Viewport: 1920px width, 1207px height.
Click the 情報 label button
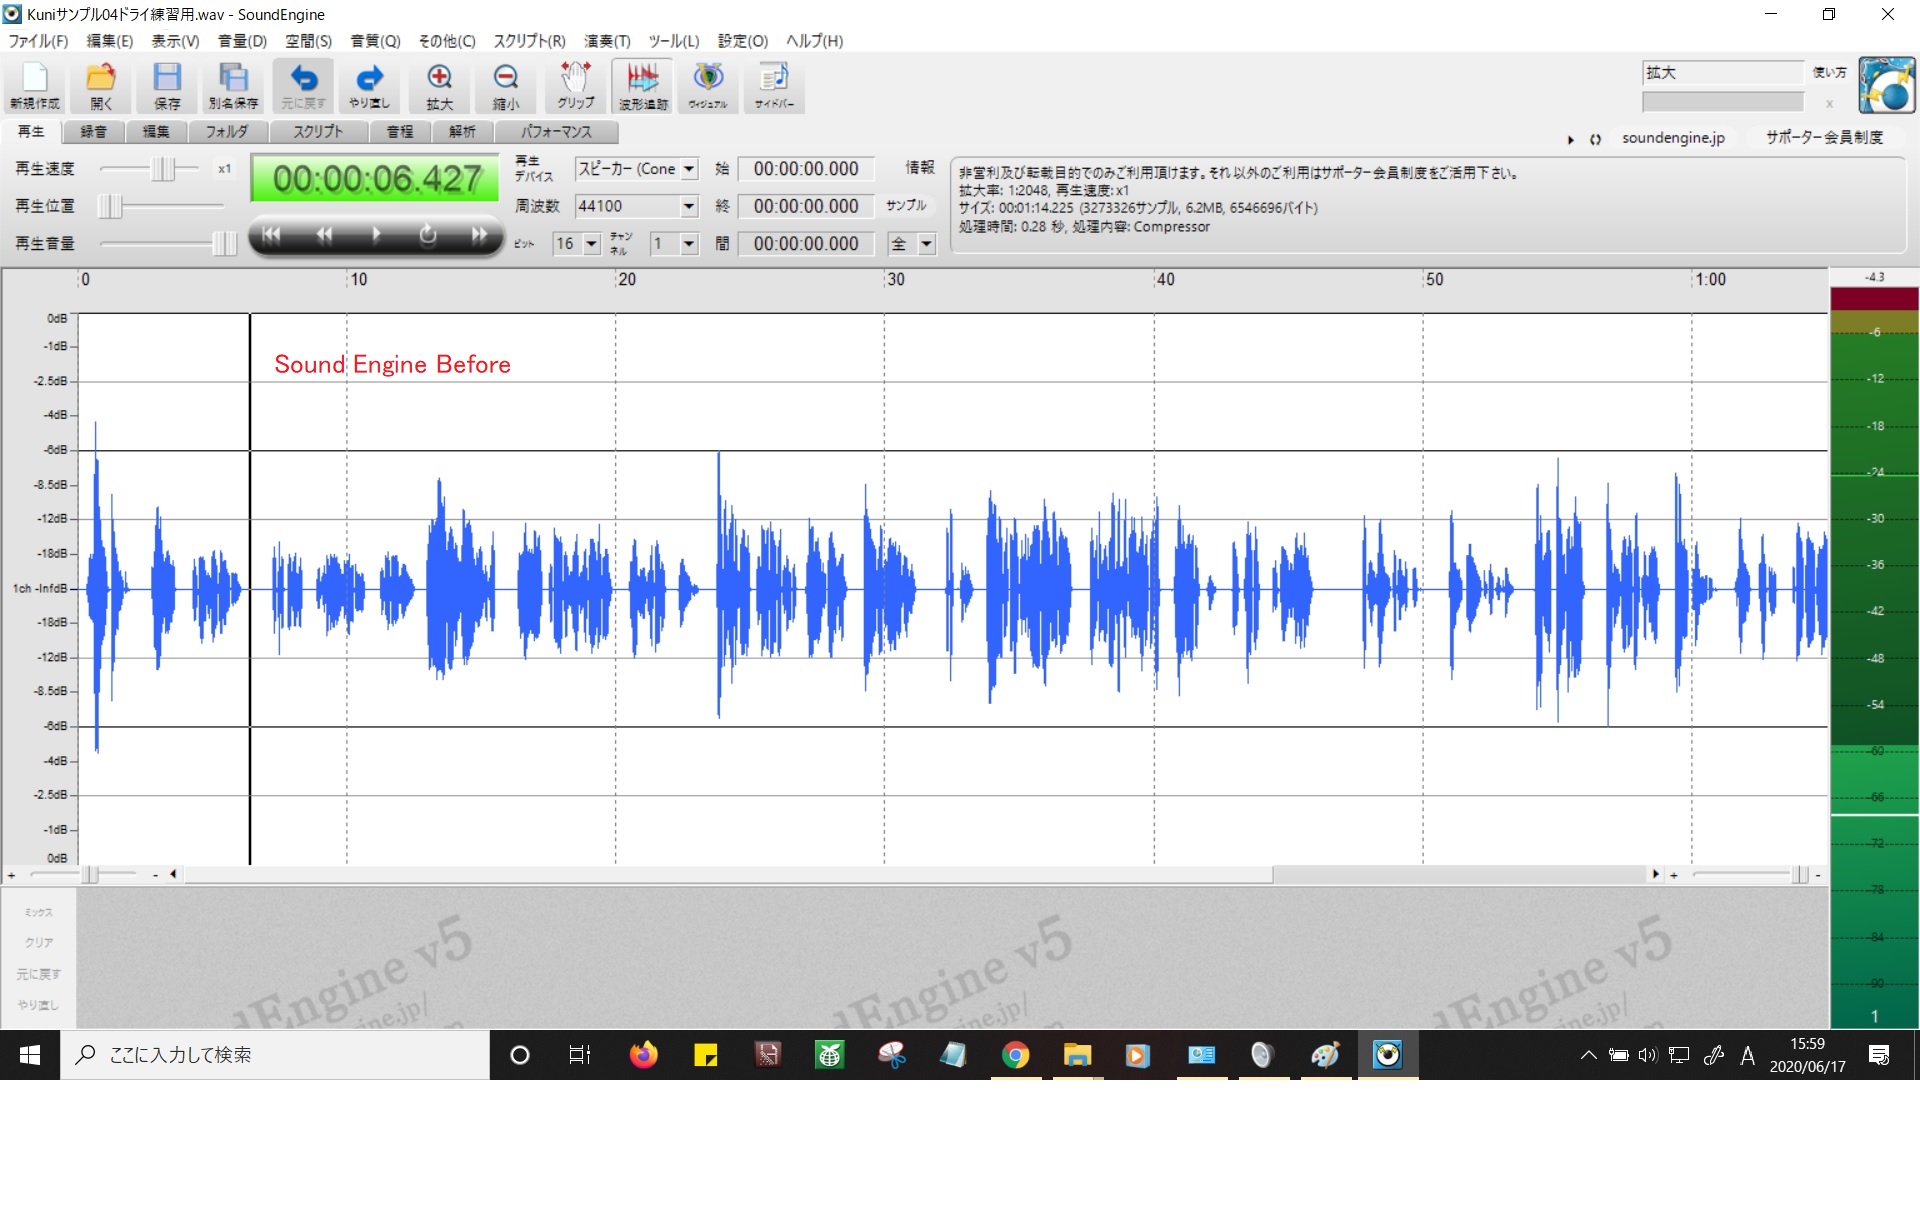tap(920, 167)
